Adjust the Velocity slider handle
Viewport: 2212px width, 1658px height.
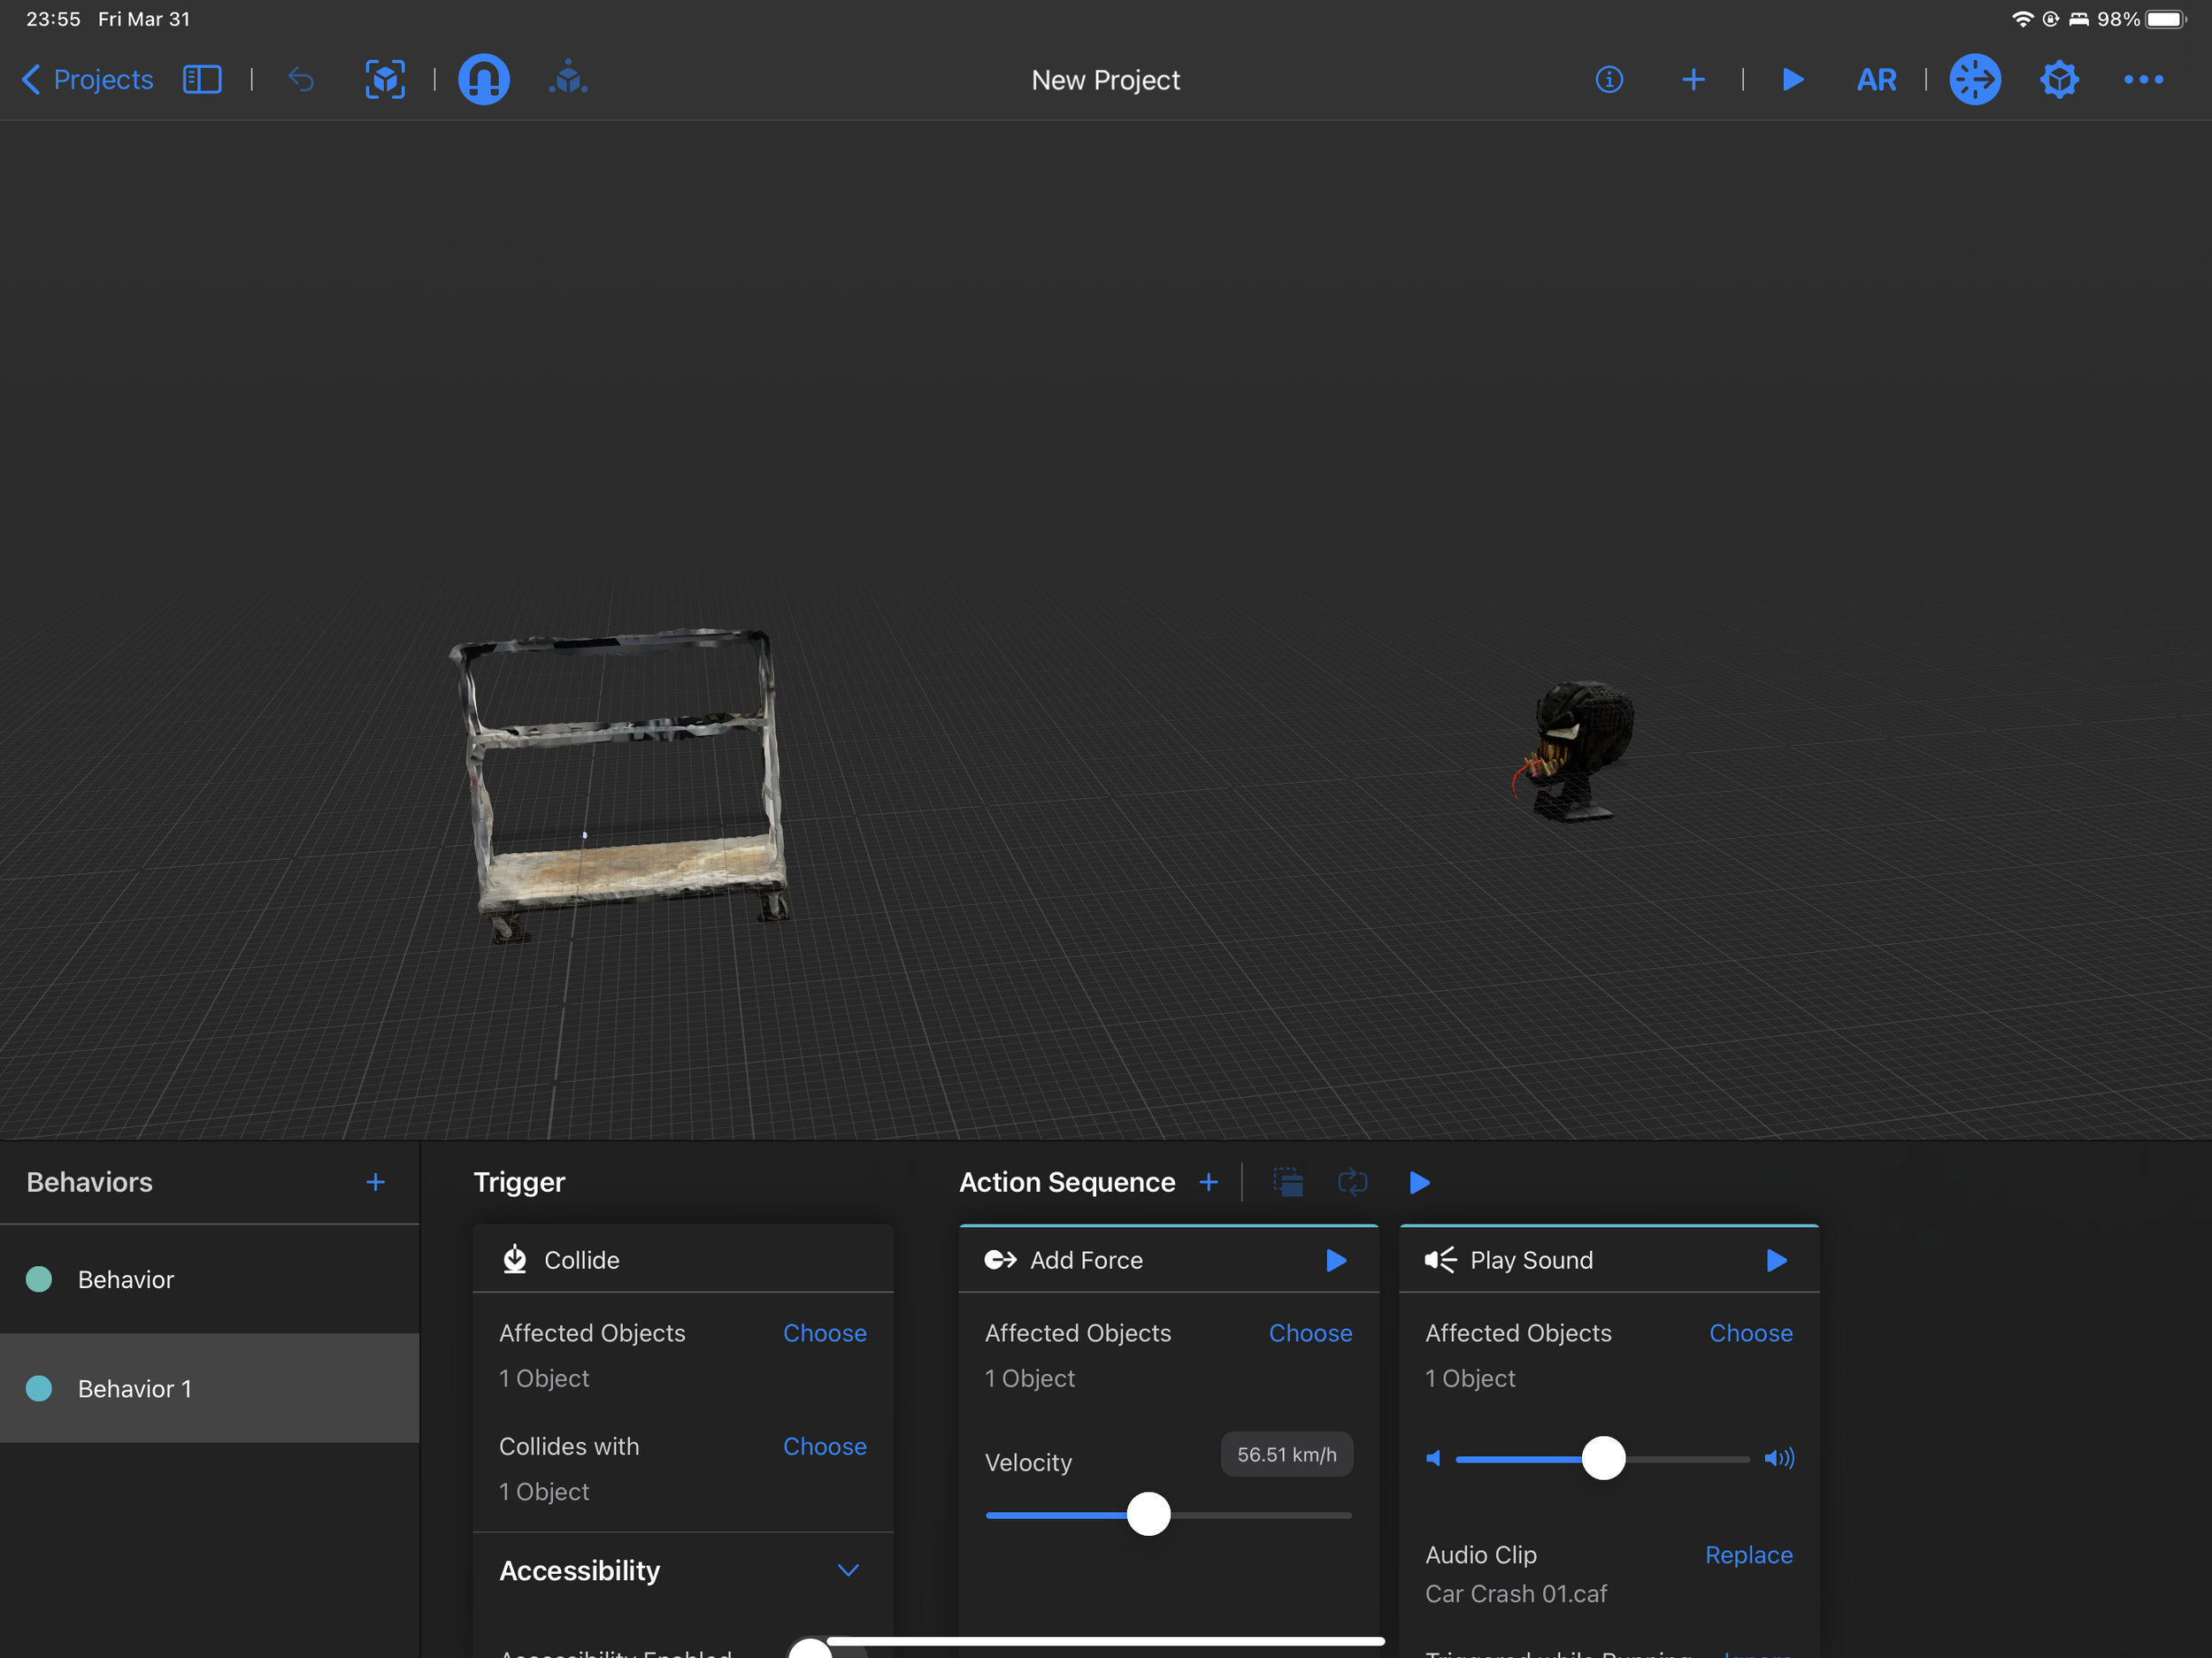[1148, 1514]
